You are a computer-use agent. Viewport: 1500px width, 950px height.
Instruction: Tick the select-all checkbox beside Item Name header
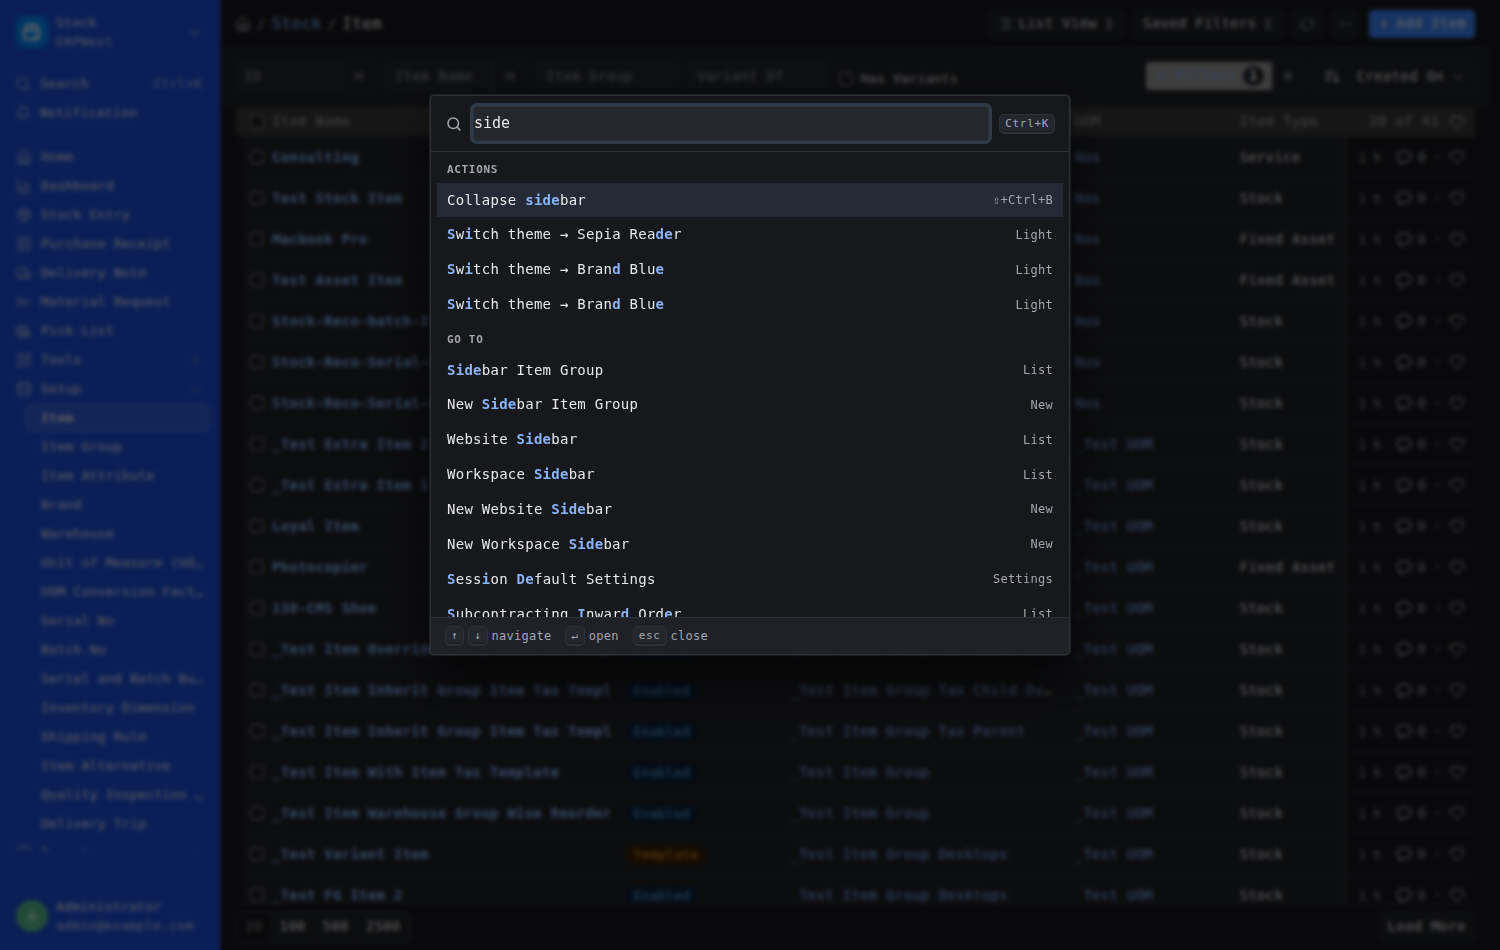(x=257, y=121)
